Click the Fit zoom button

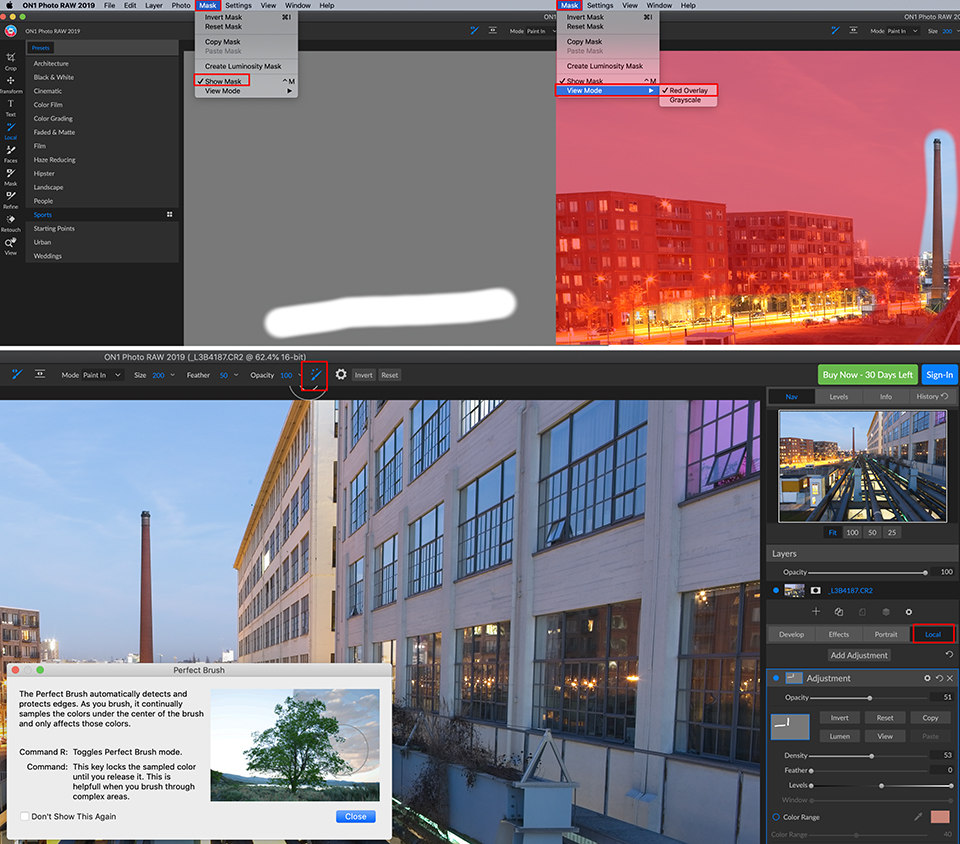pos(833,532)
